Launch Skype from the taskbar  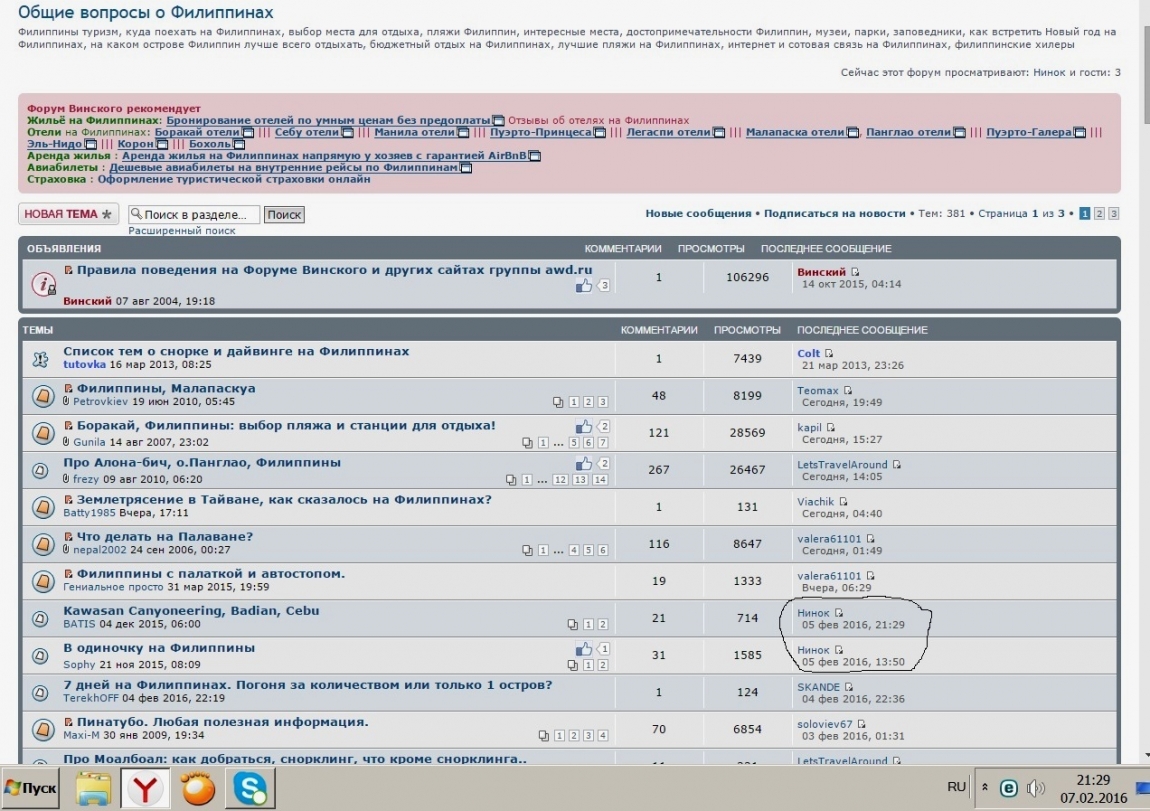point(248,788)
